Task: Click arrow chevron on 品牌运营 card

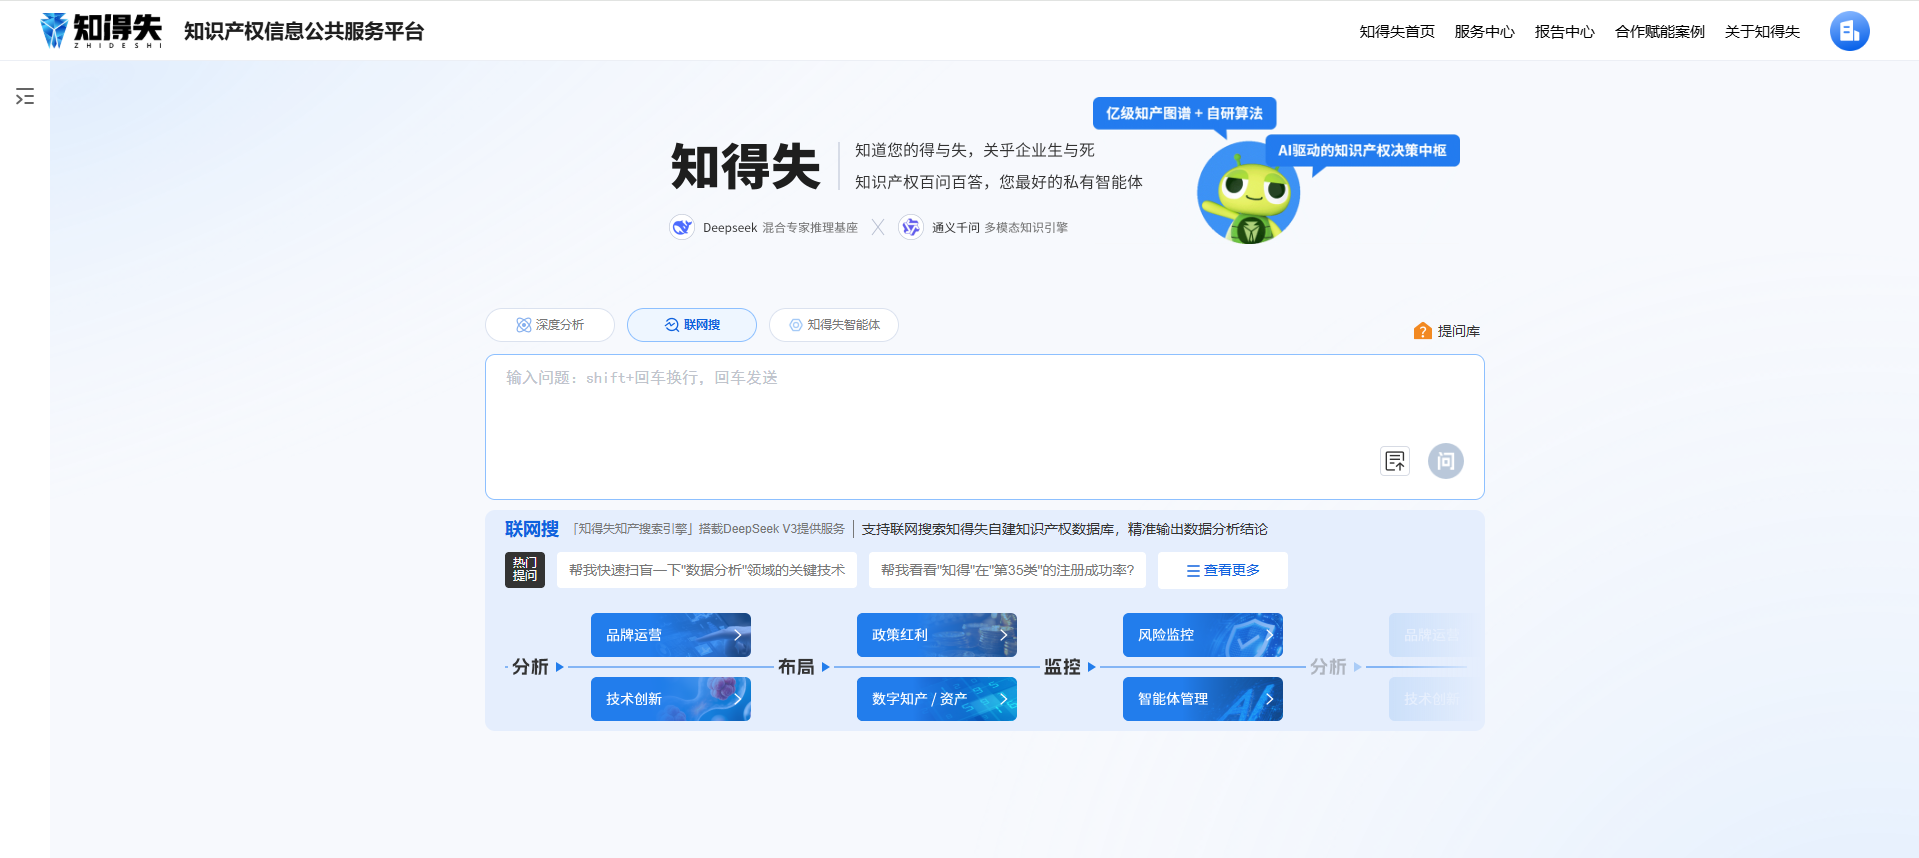Action: (x=737, y=635)
